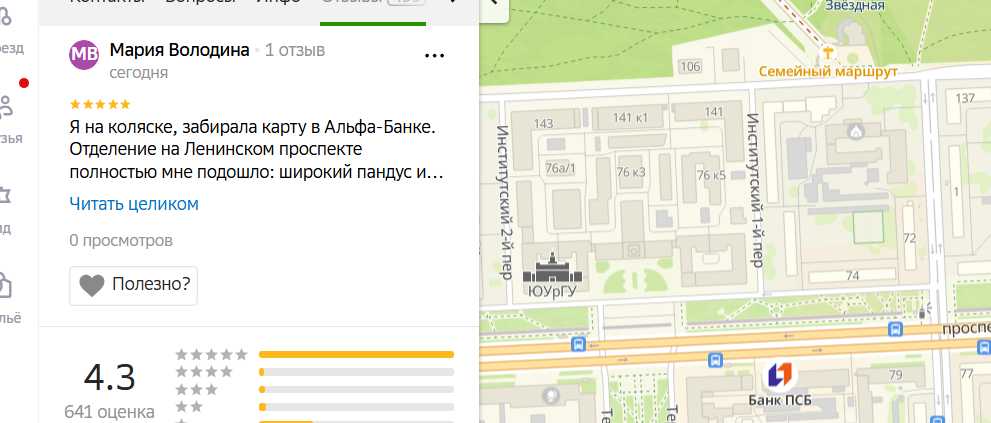
Task: Click building label '141 к1'
Action: pos(630,117)
